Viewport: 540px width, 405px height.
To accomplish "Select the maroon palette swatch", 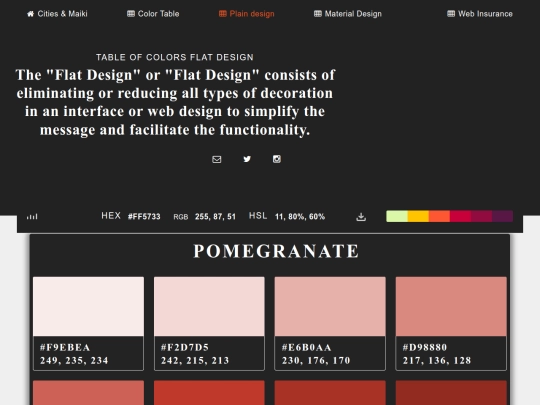I will click(x=481, y=216).
